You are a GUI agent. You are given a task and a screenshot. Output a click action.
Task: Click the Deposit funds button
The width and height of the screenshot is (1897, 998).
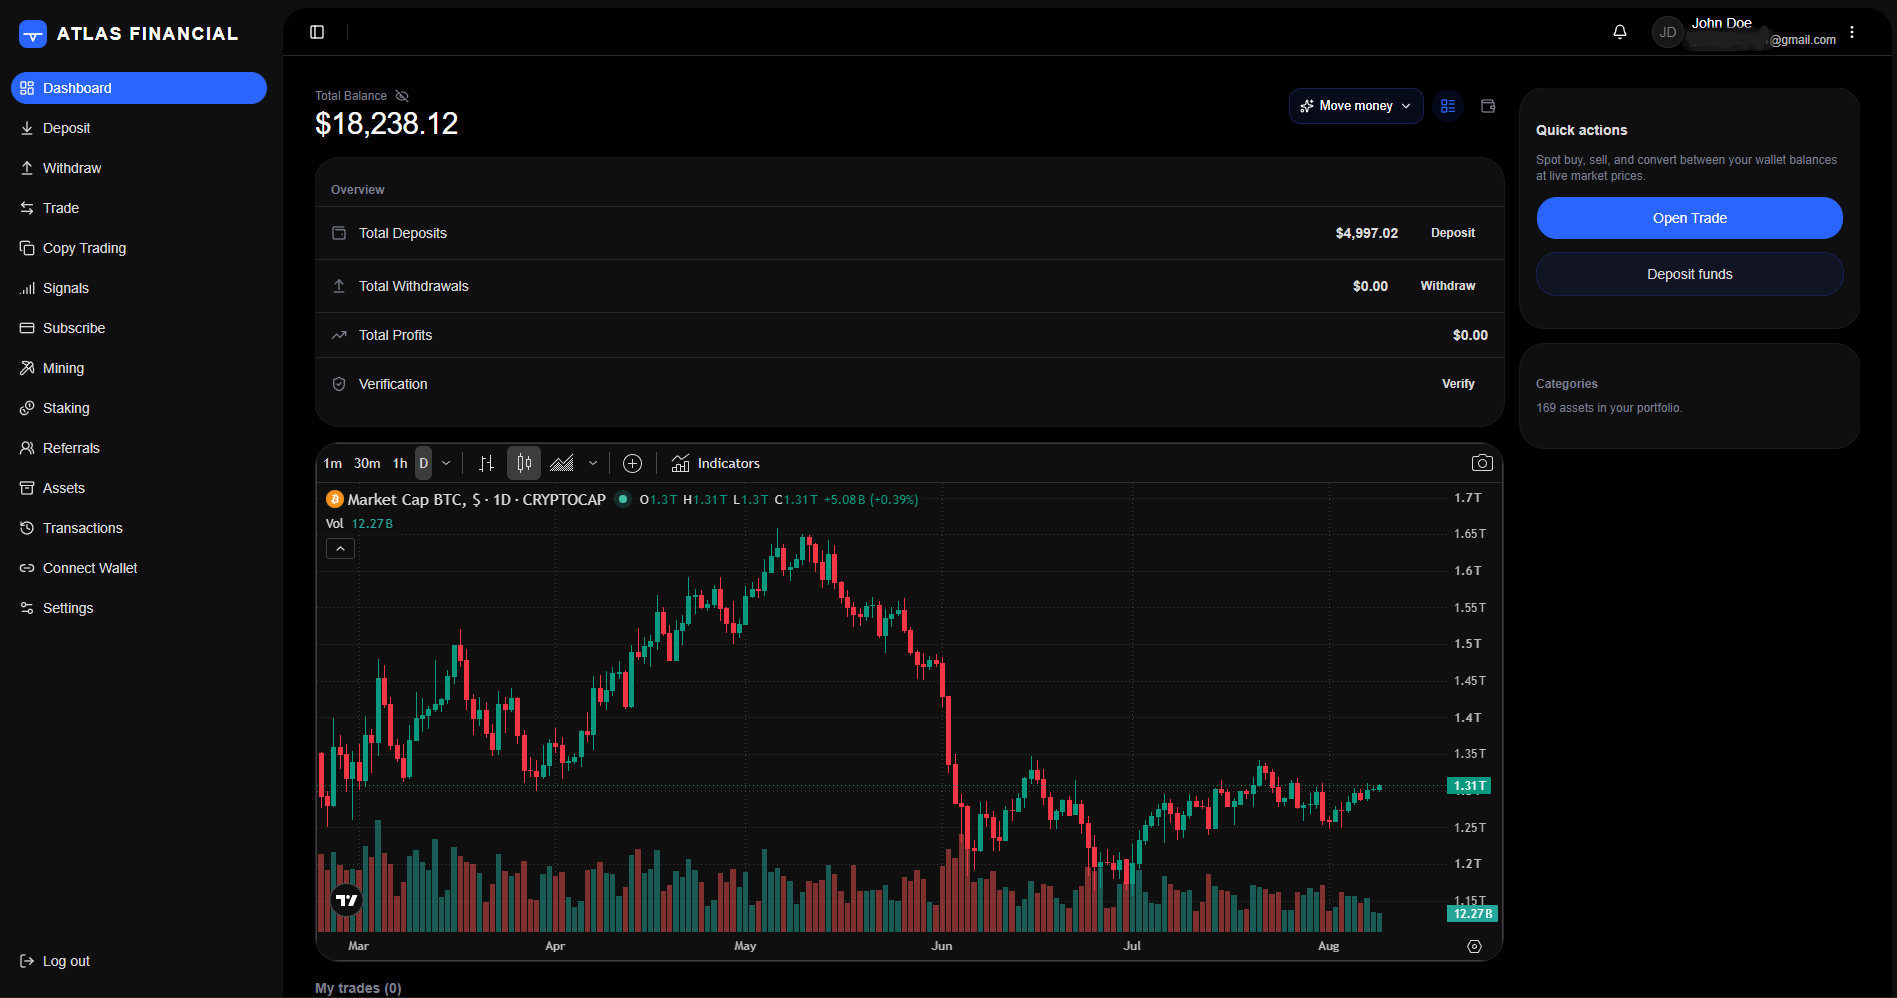coord(1689,274)
